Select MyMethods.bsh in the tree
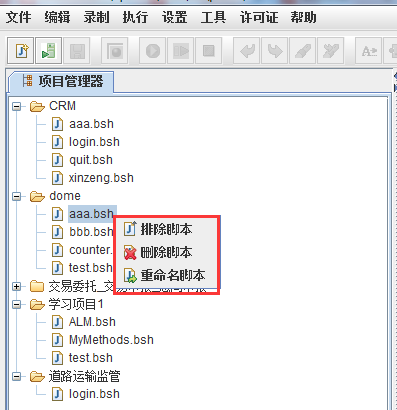 click(111, 340)
